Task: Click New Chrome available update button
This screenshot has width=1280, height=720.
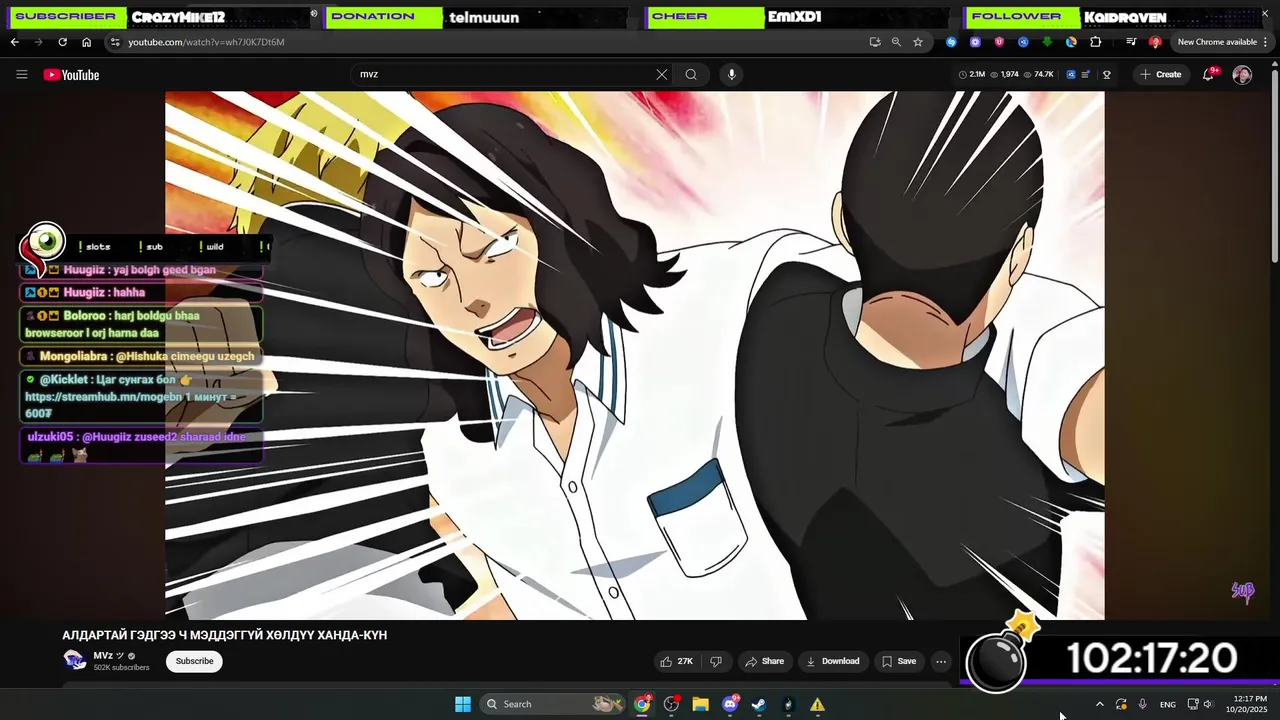Action: coord(1216,42)
